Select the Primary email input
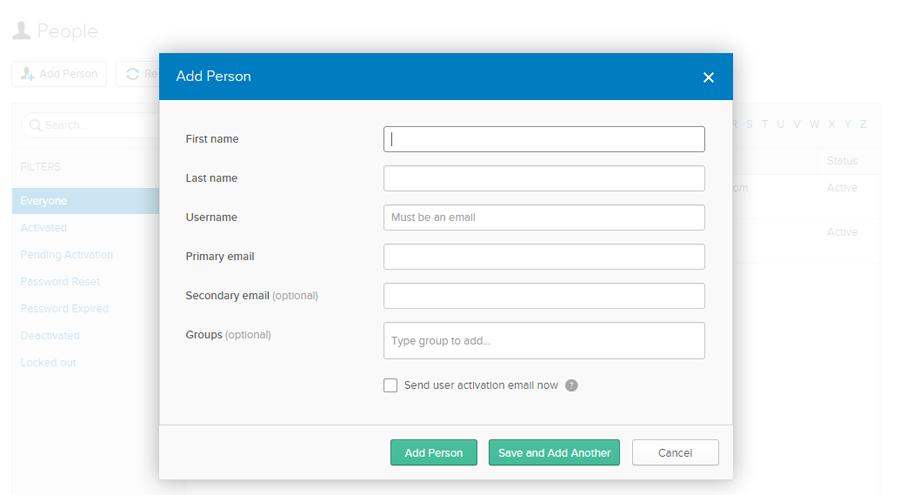This screenshot has height=495, width=900. pyautogui.click(x=543, y=256)
